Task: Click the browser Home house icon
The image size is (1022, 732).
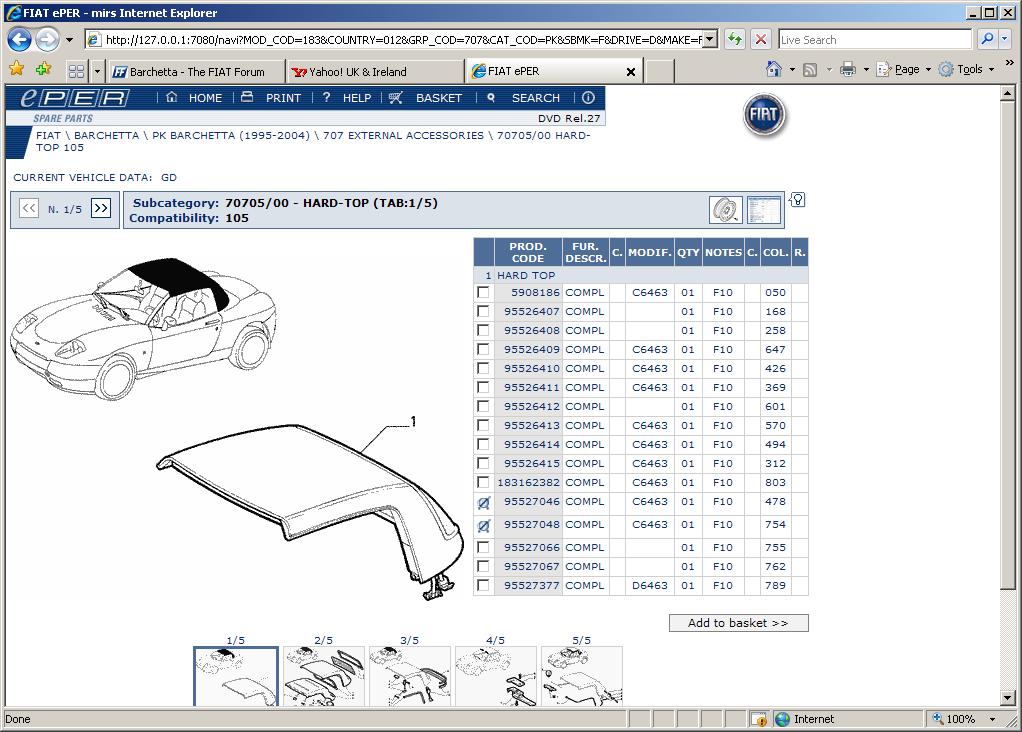Action: tap(774, 69)
